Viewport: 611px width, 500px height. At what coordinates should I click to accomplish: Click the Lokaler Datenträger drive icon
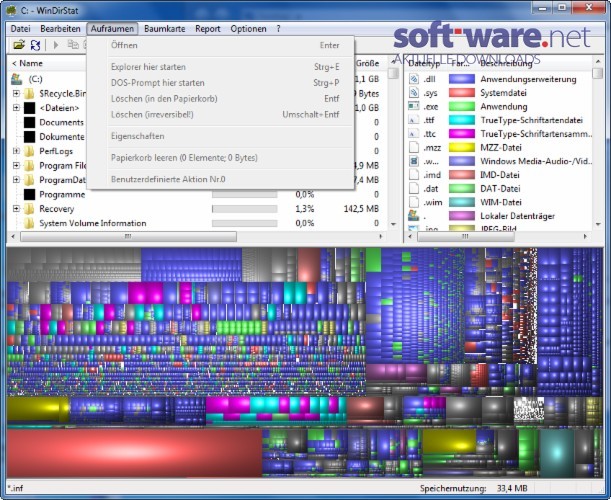click(x=413, y=216)
